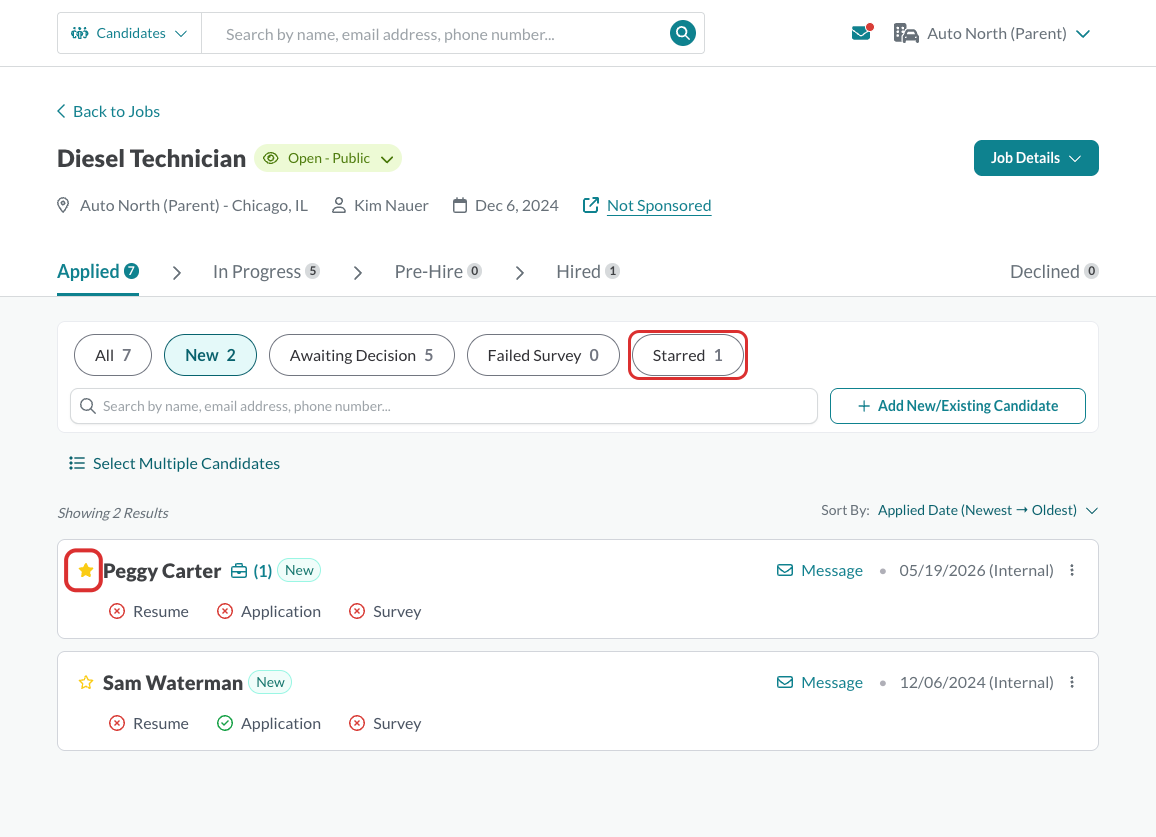Open the Sort By Applied Date dropdown
The height and width of the screenshot is (837, 1156).
(x=987, y=510)
